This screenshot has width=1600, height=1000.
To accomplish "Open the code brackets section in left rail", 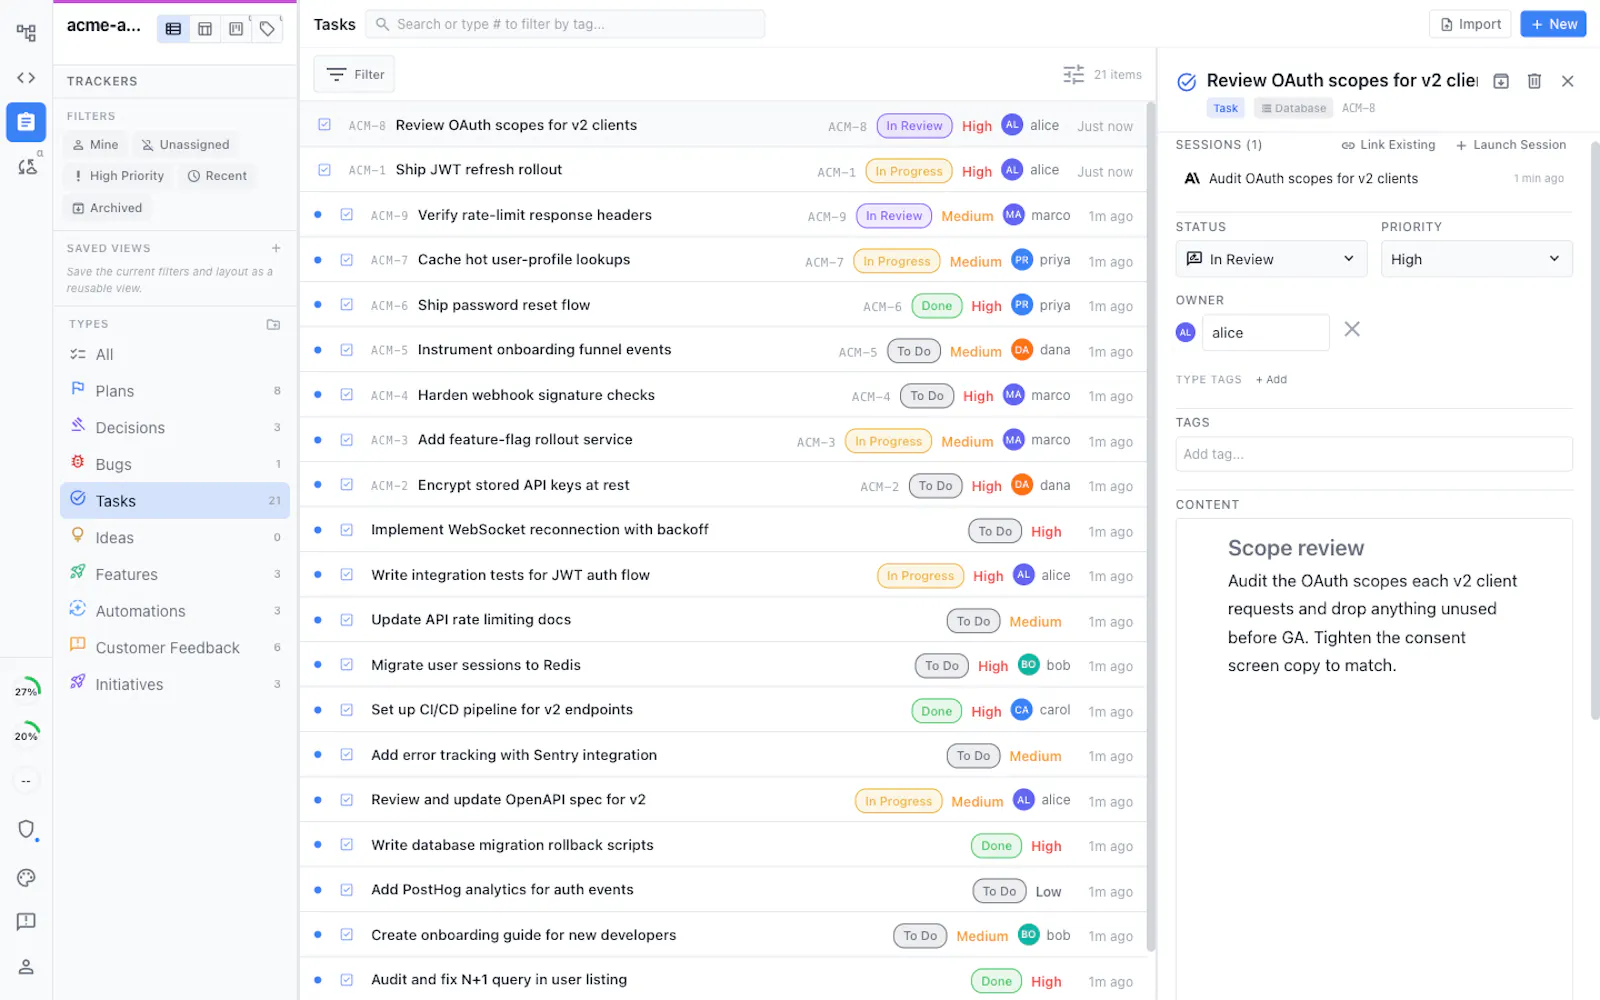I will click(x=26, y=78).
